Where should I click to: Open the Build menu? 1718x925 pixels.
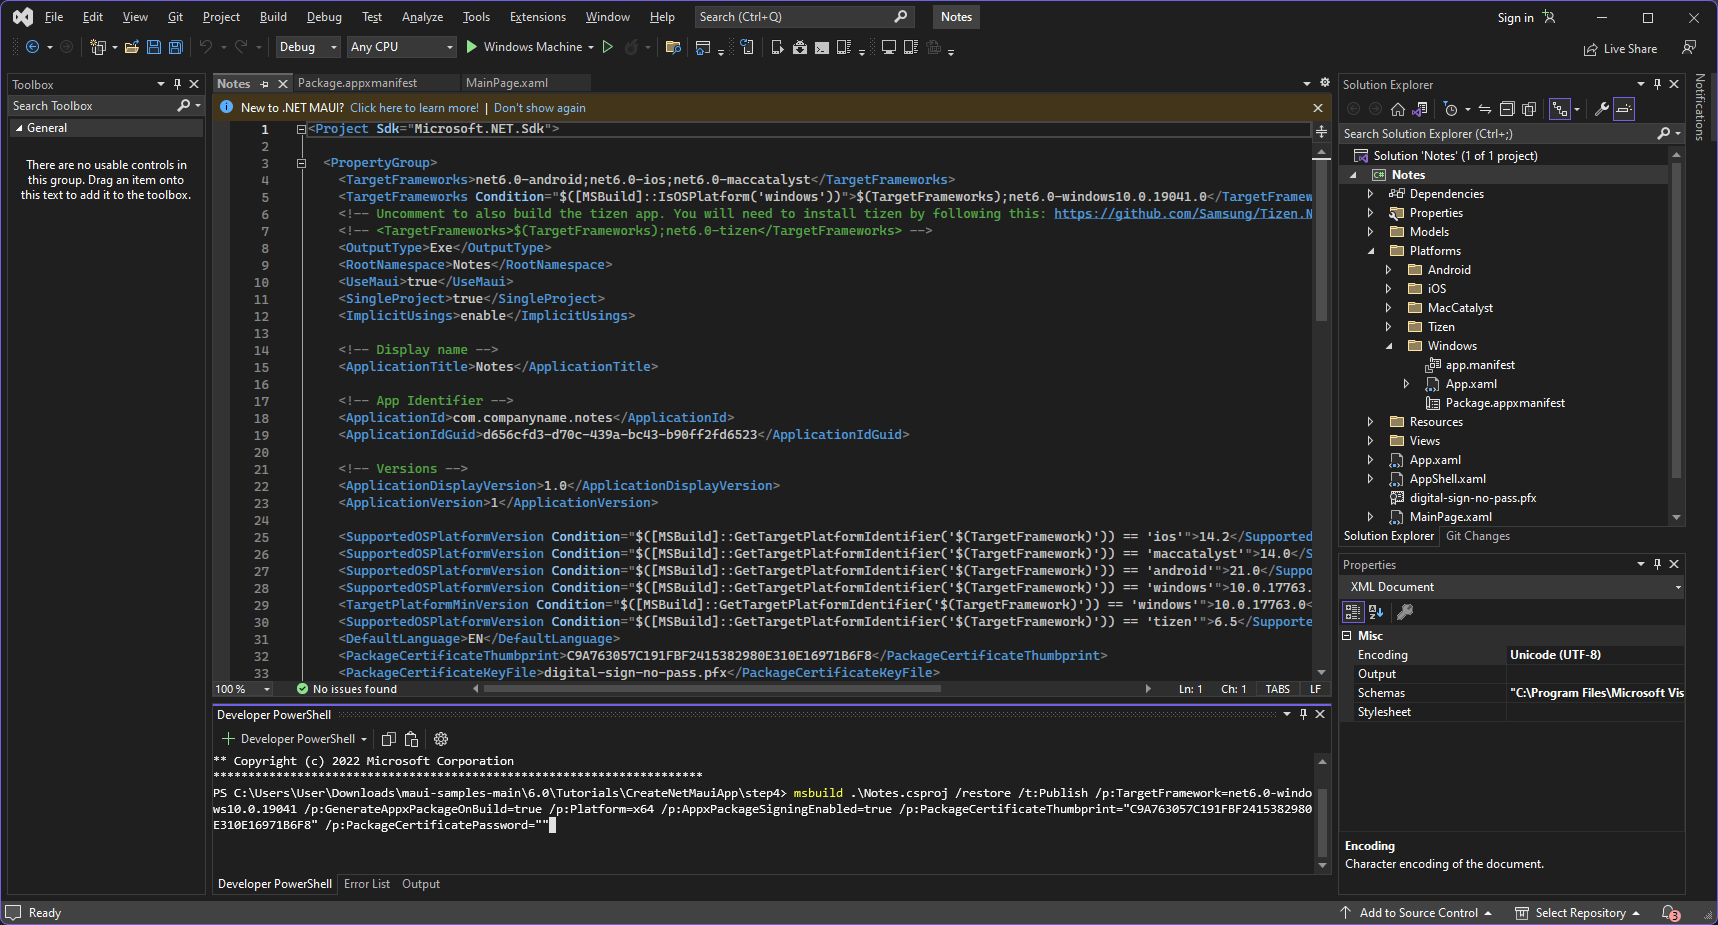click(x=273, y=17)
